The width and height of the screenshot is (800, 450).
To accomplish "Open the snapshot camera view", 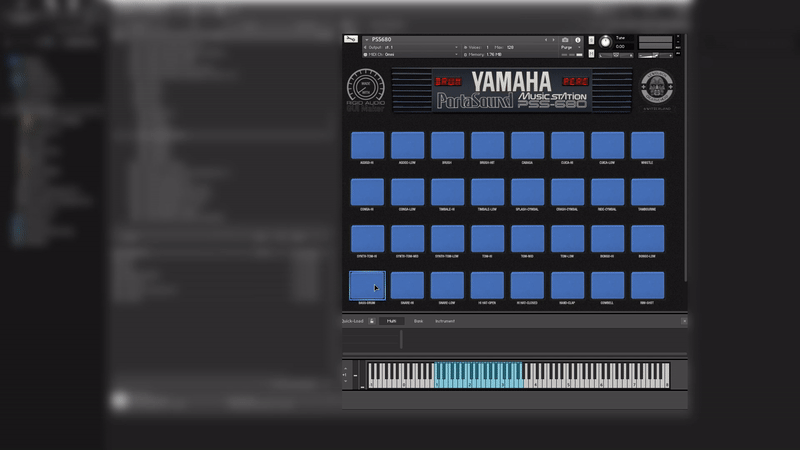I will click(x=565, y=40).
